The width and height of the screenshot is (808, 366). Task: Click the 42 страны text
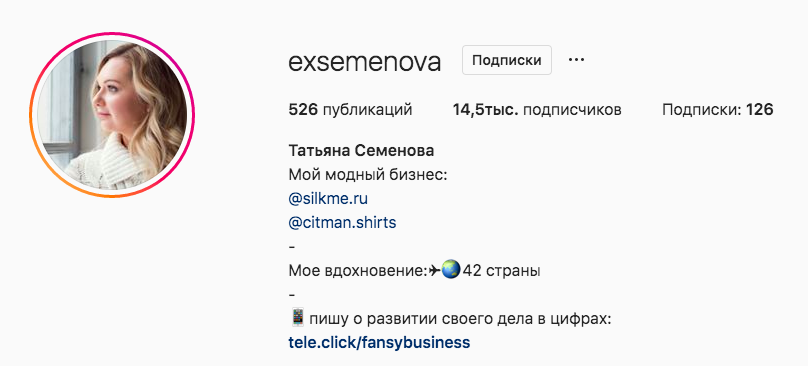501,271
